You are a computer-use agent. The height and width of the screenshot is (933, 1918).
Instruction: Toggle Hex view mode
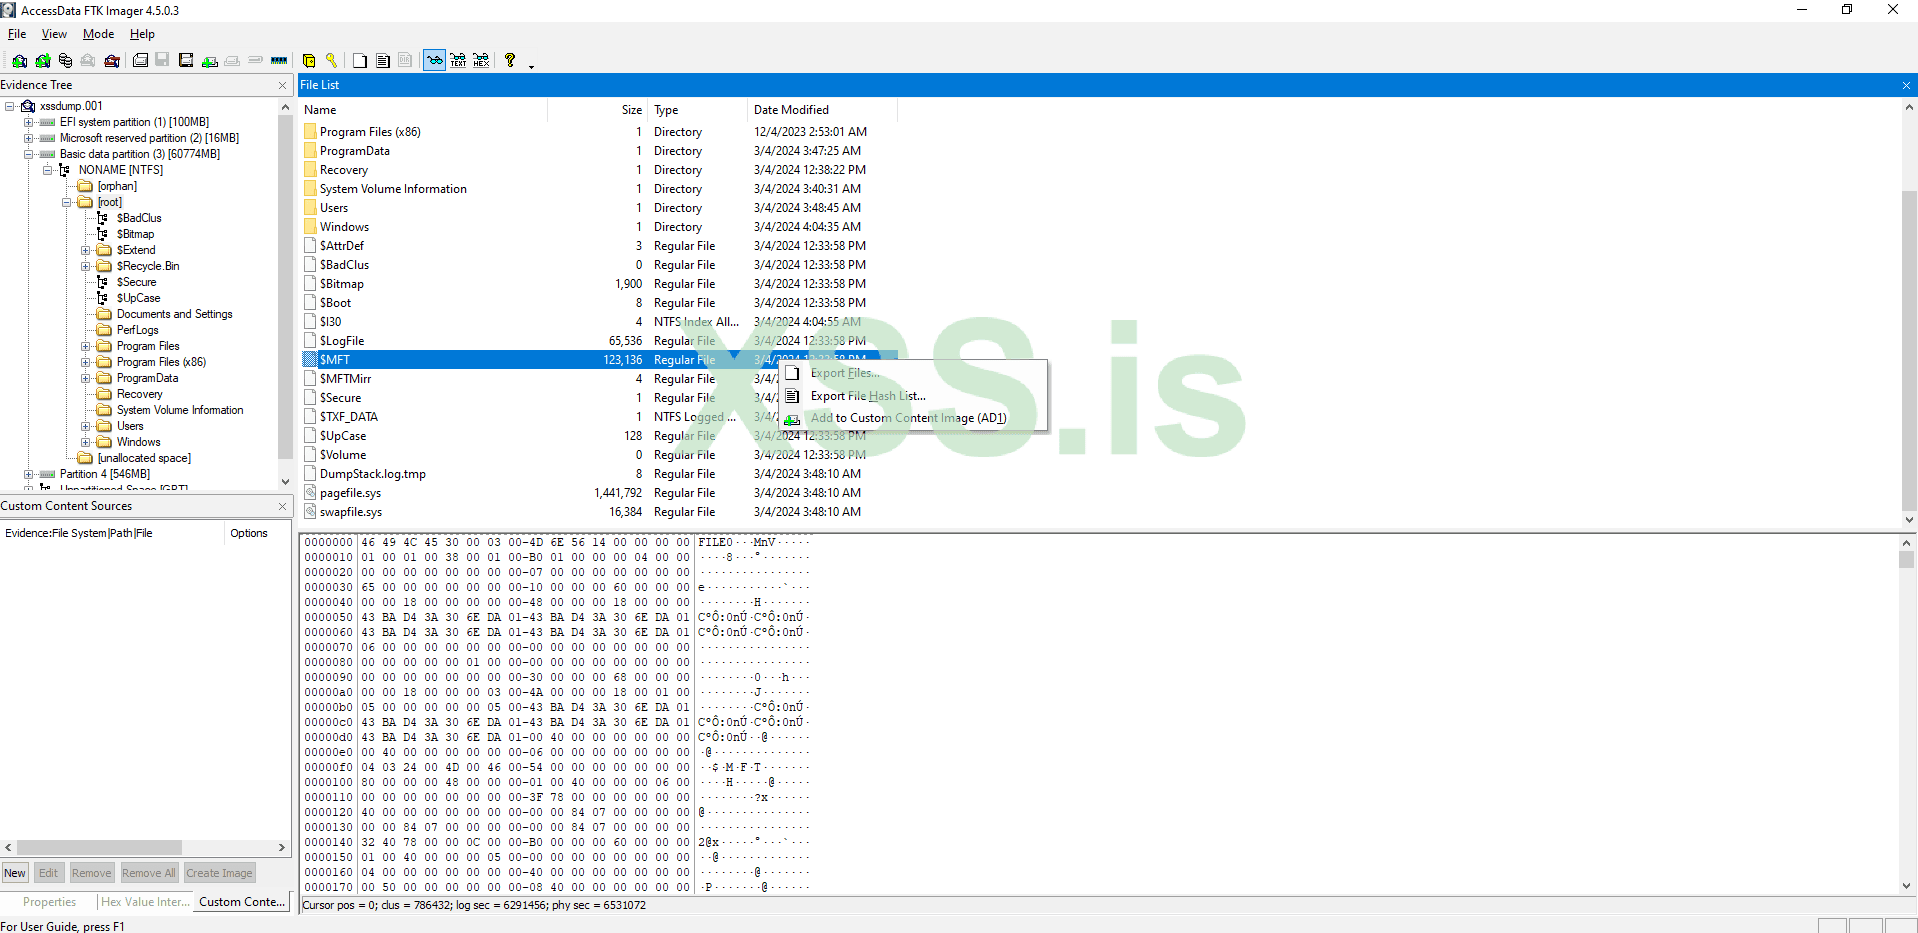[481, 61]
